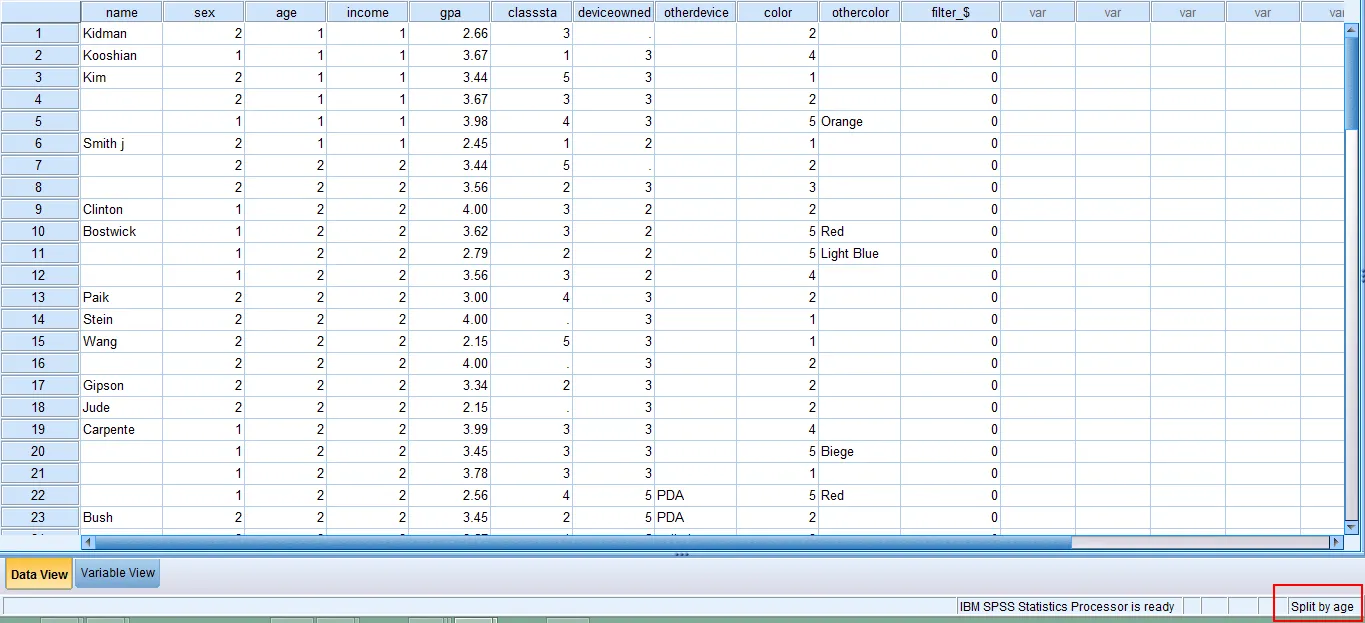Select the entire "name" column header
Screen dimensions: 1365x623
tap(121, 11)
